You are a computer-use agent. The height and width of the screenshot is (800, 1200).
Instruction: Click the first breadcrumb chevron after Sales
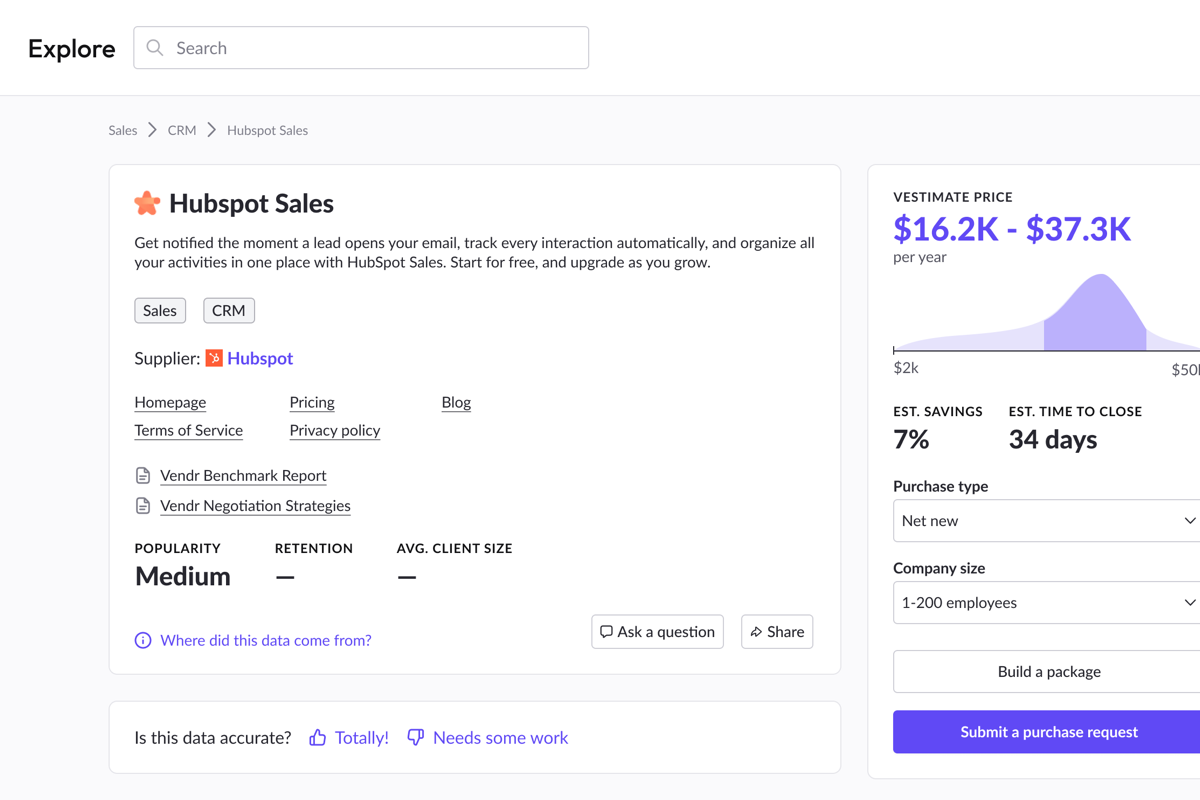point(152,130)
